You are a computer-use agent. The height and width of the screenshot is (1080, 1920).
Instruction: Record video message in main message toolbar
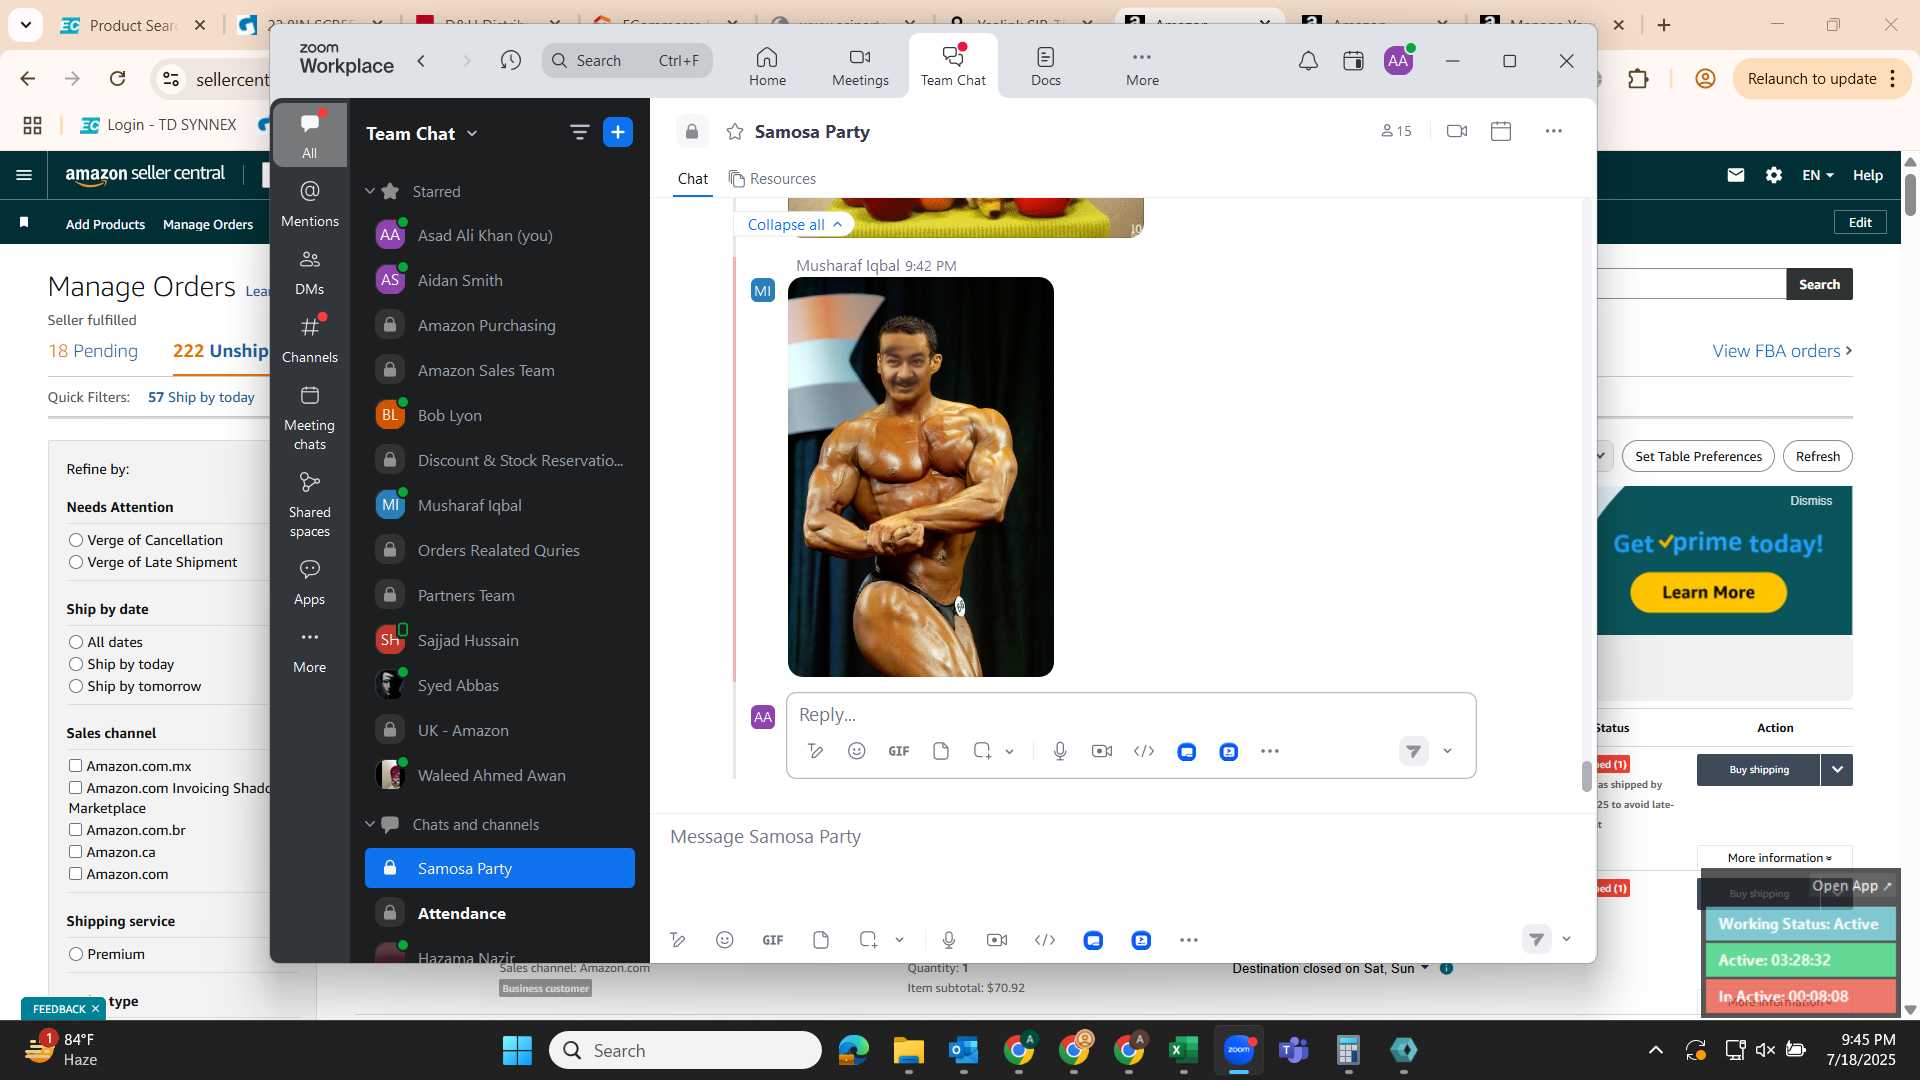coord(997,940)
